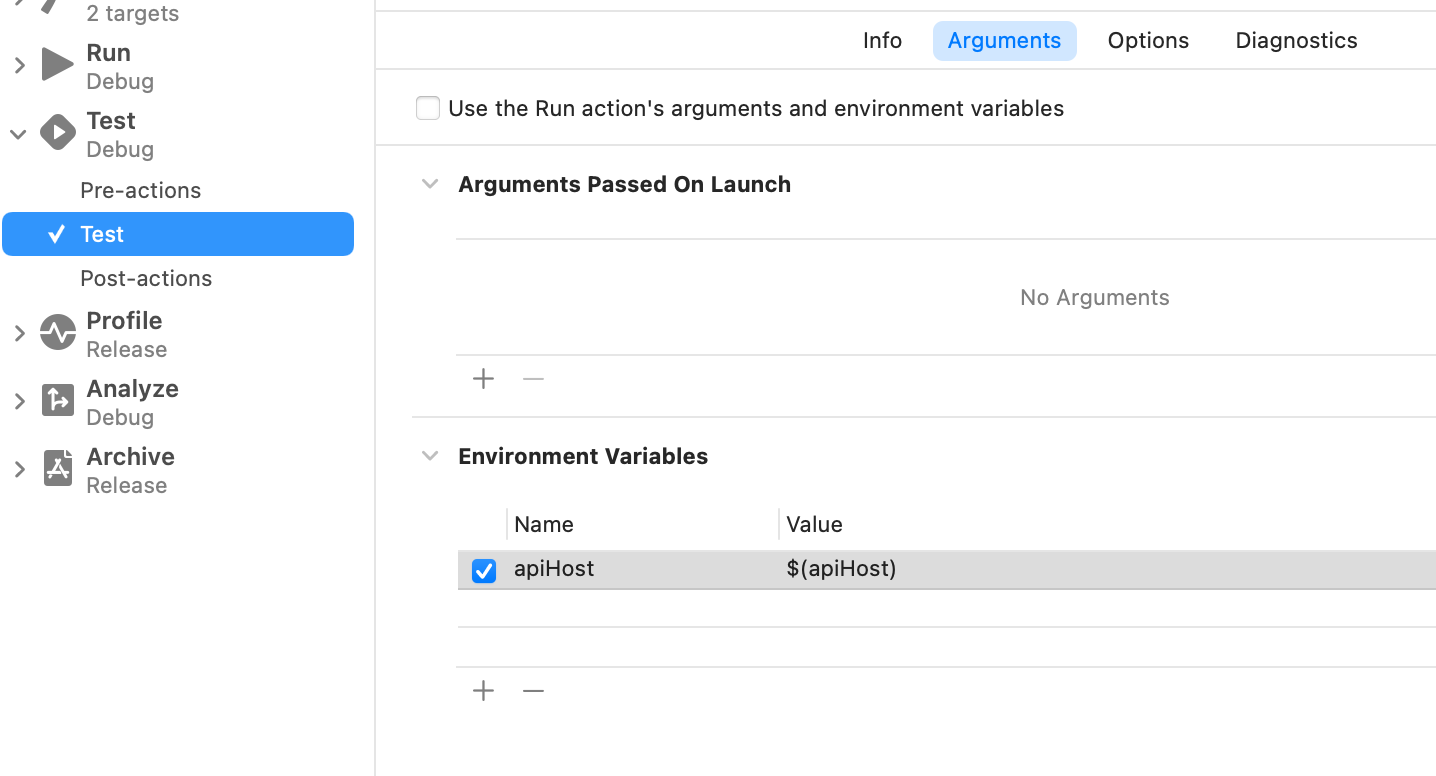Switch to the Options tab
The height and width of the screenshot is (776, 1436).
pos(1147,40)
